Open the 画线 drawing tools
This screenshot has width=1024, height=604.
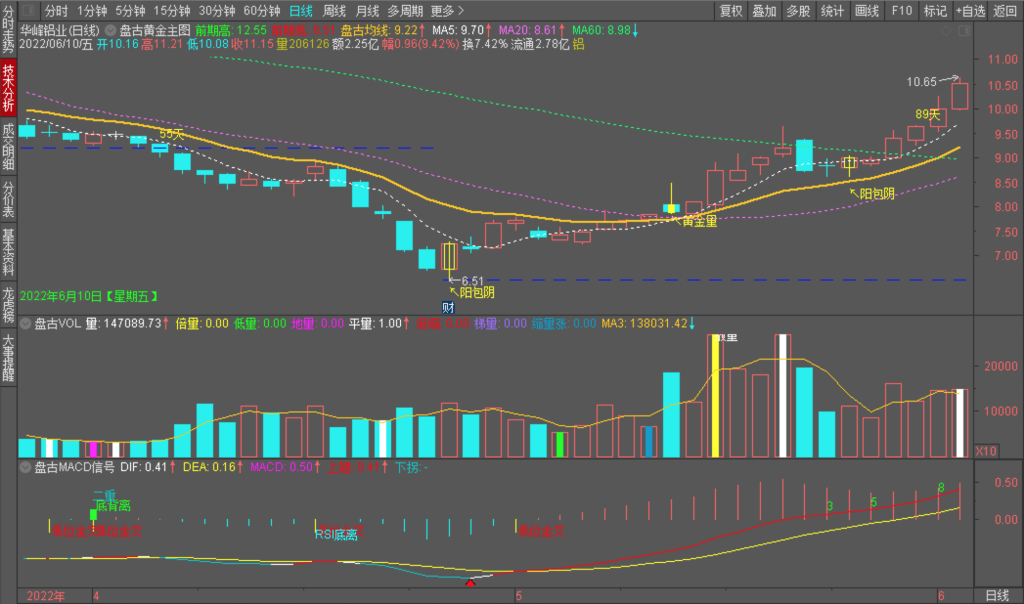pos(867,11)
